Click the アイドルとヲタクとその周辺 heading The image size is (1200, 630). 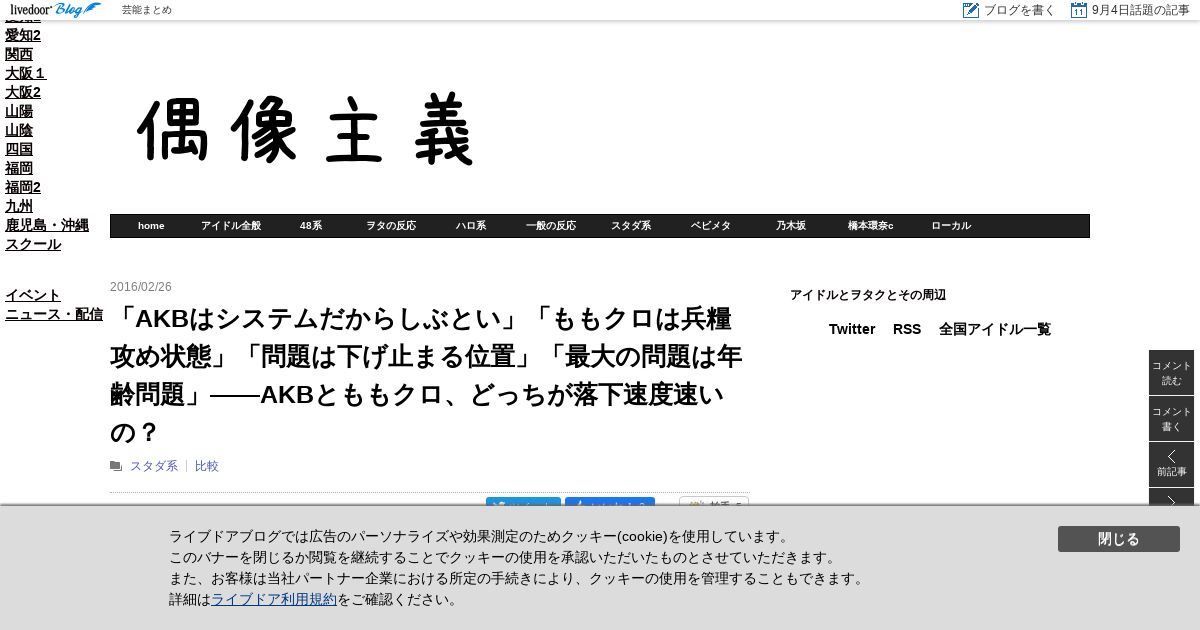click(x=868, y=295)
